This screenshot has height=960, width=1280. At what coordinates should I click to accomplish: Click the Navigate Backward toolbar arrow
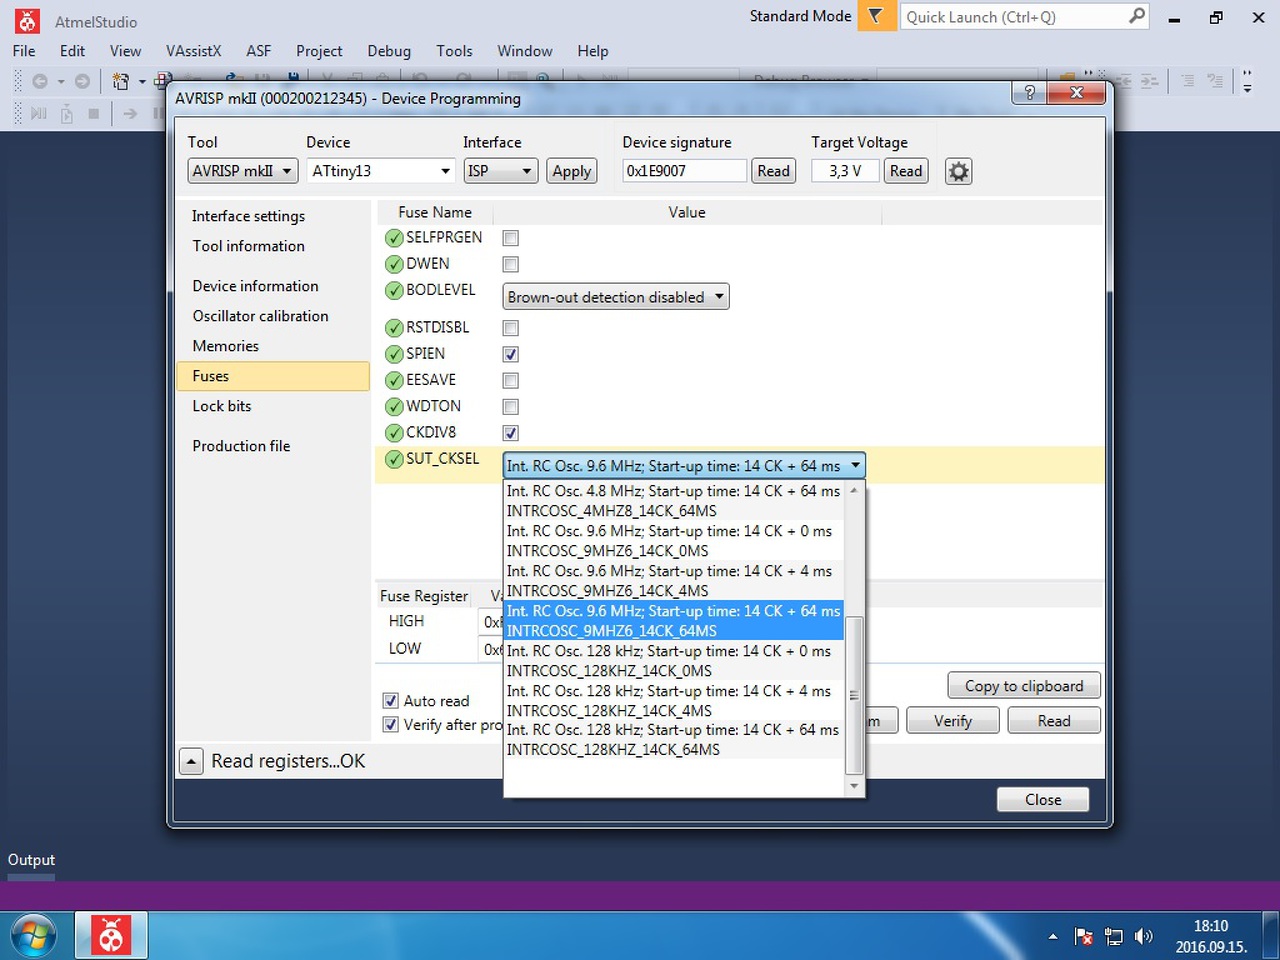[x=40, y=81]
